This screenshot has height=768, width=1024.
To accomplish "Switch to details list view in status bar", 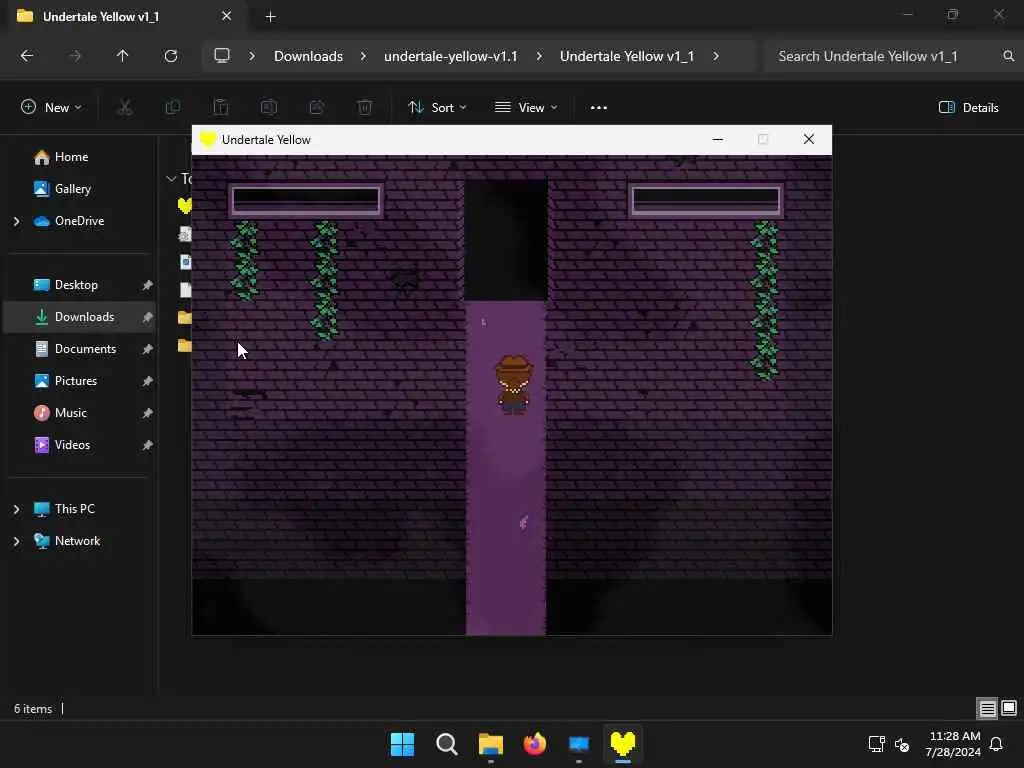I will (x=987, y=708).
